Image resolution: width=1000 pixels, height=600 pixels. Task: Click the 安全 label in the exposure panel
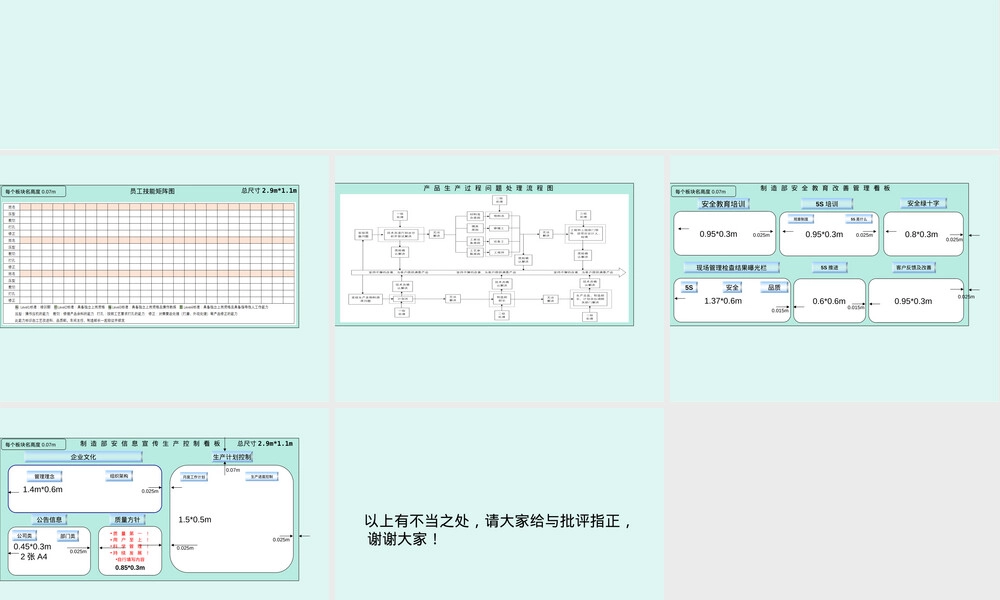732,288
